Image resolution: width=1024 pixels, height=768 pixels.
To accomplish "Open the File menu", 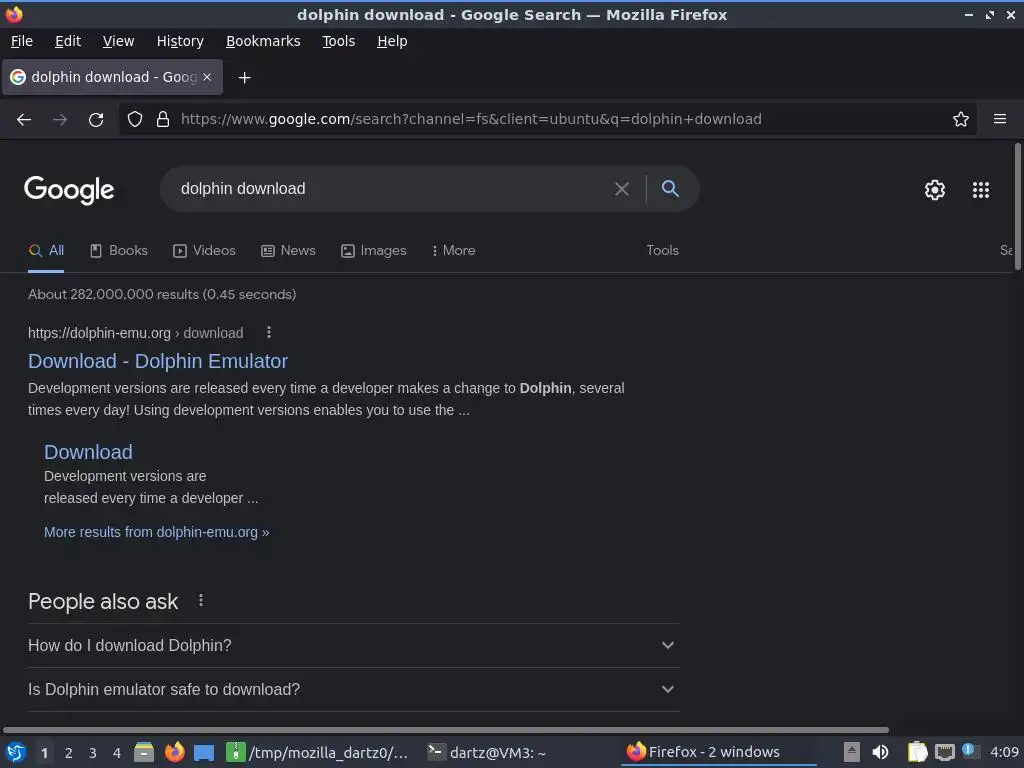I will [x=22, y=41].
